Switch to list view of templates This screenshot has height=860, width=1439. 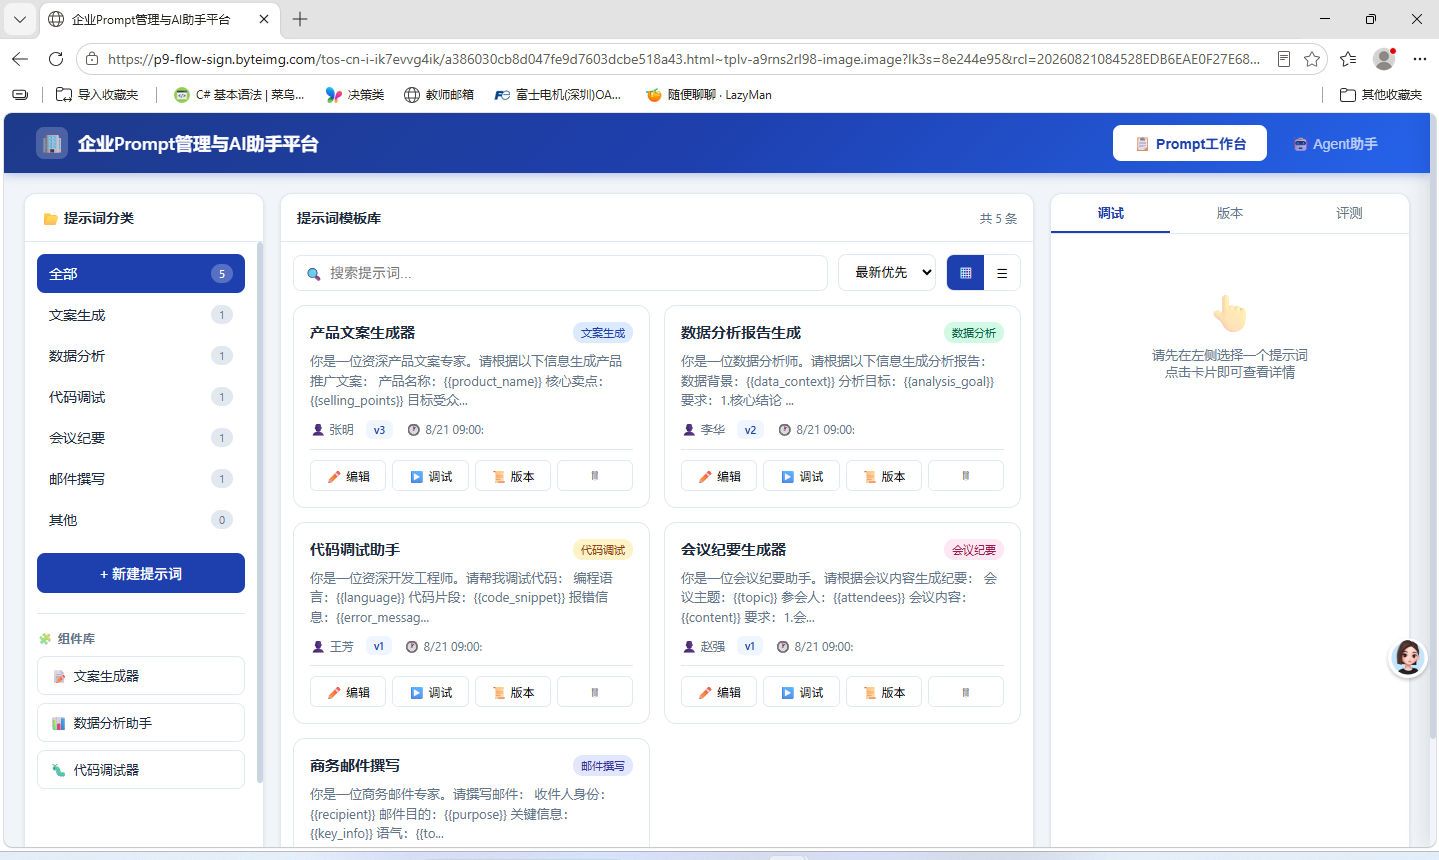pyautogui.click(x=1002, y=273)
